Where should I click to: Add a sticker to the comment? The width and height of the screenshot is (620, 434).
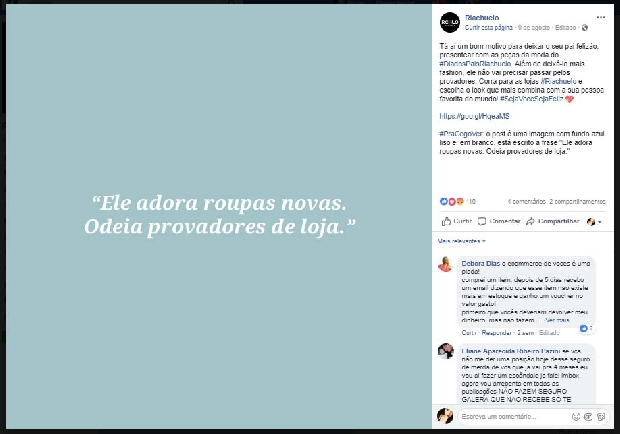pos(601,416)
